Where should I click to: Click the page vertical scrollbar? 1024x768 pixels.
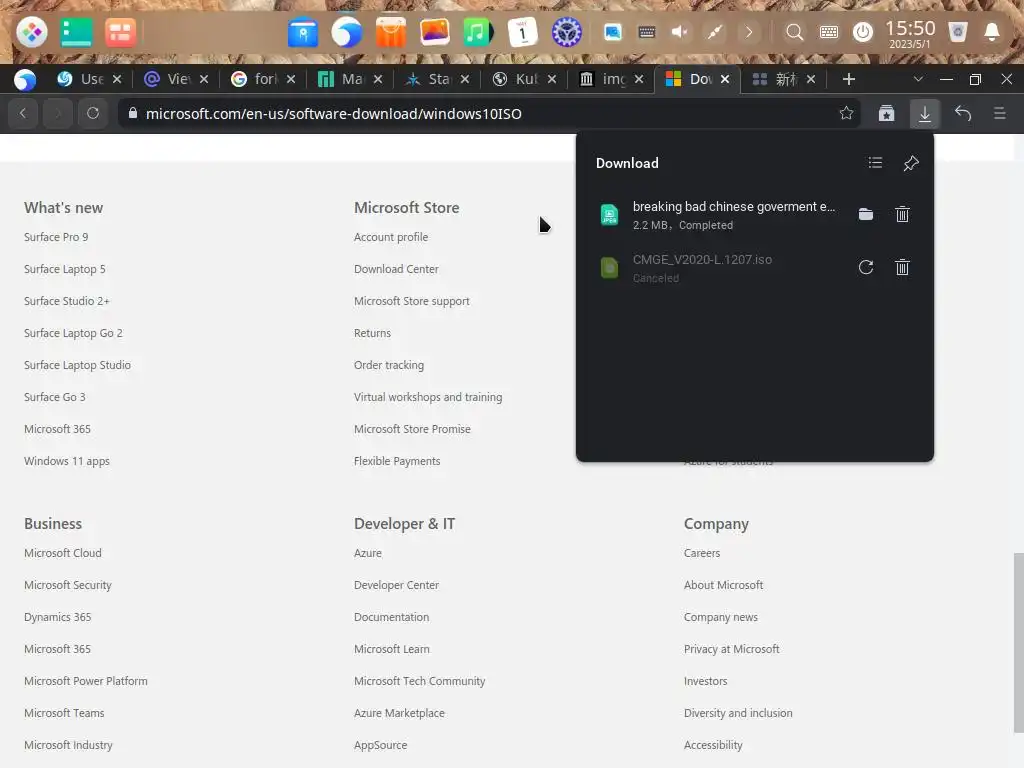coord(1018,643)
